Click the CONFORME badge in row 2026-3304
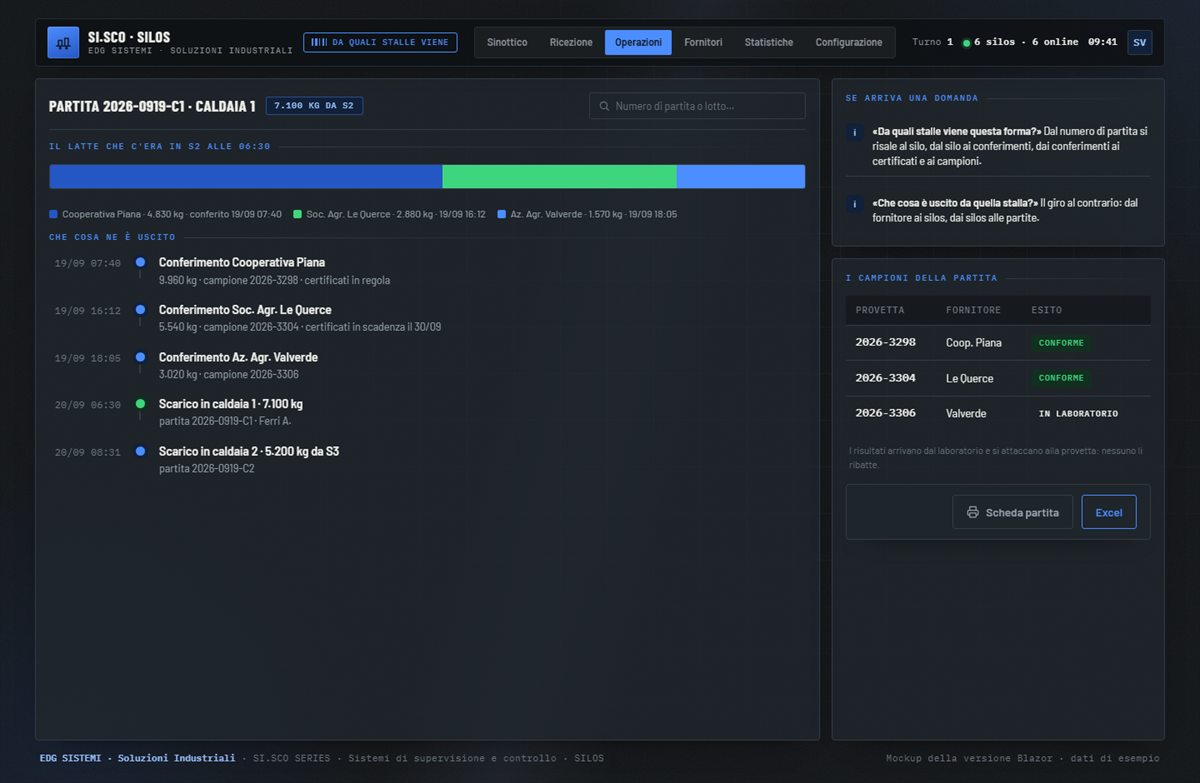The width and height of the screenshot is (1200, 783). 1061,378
